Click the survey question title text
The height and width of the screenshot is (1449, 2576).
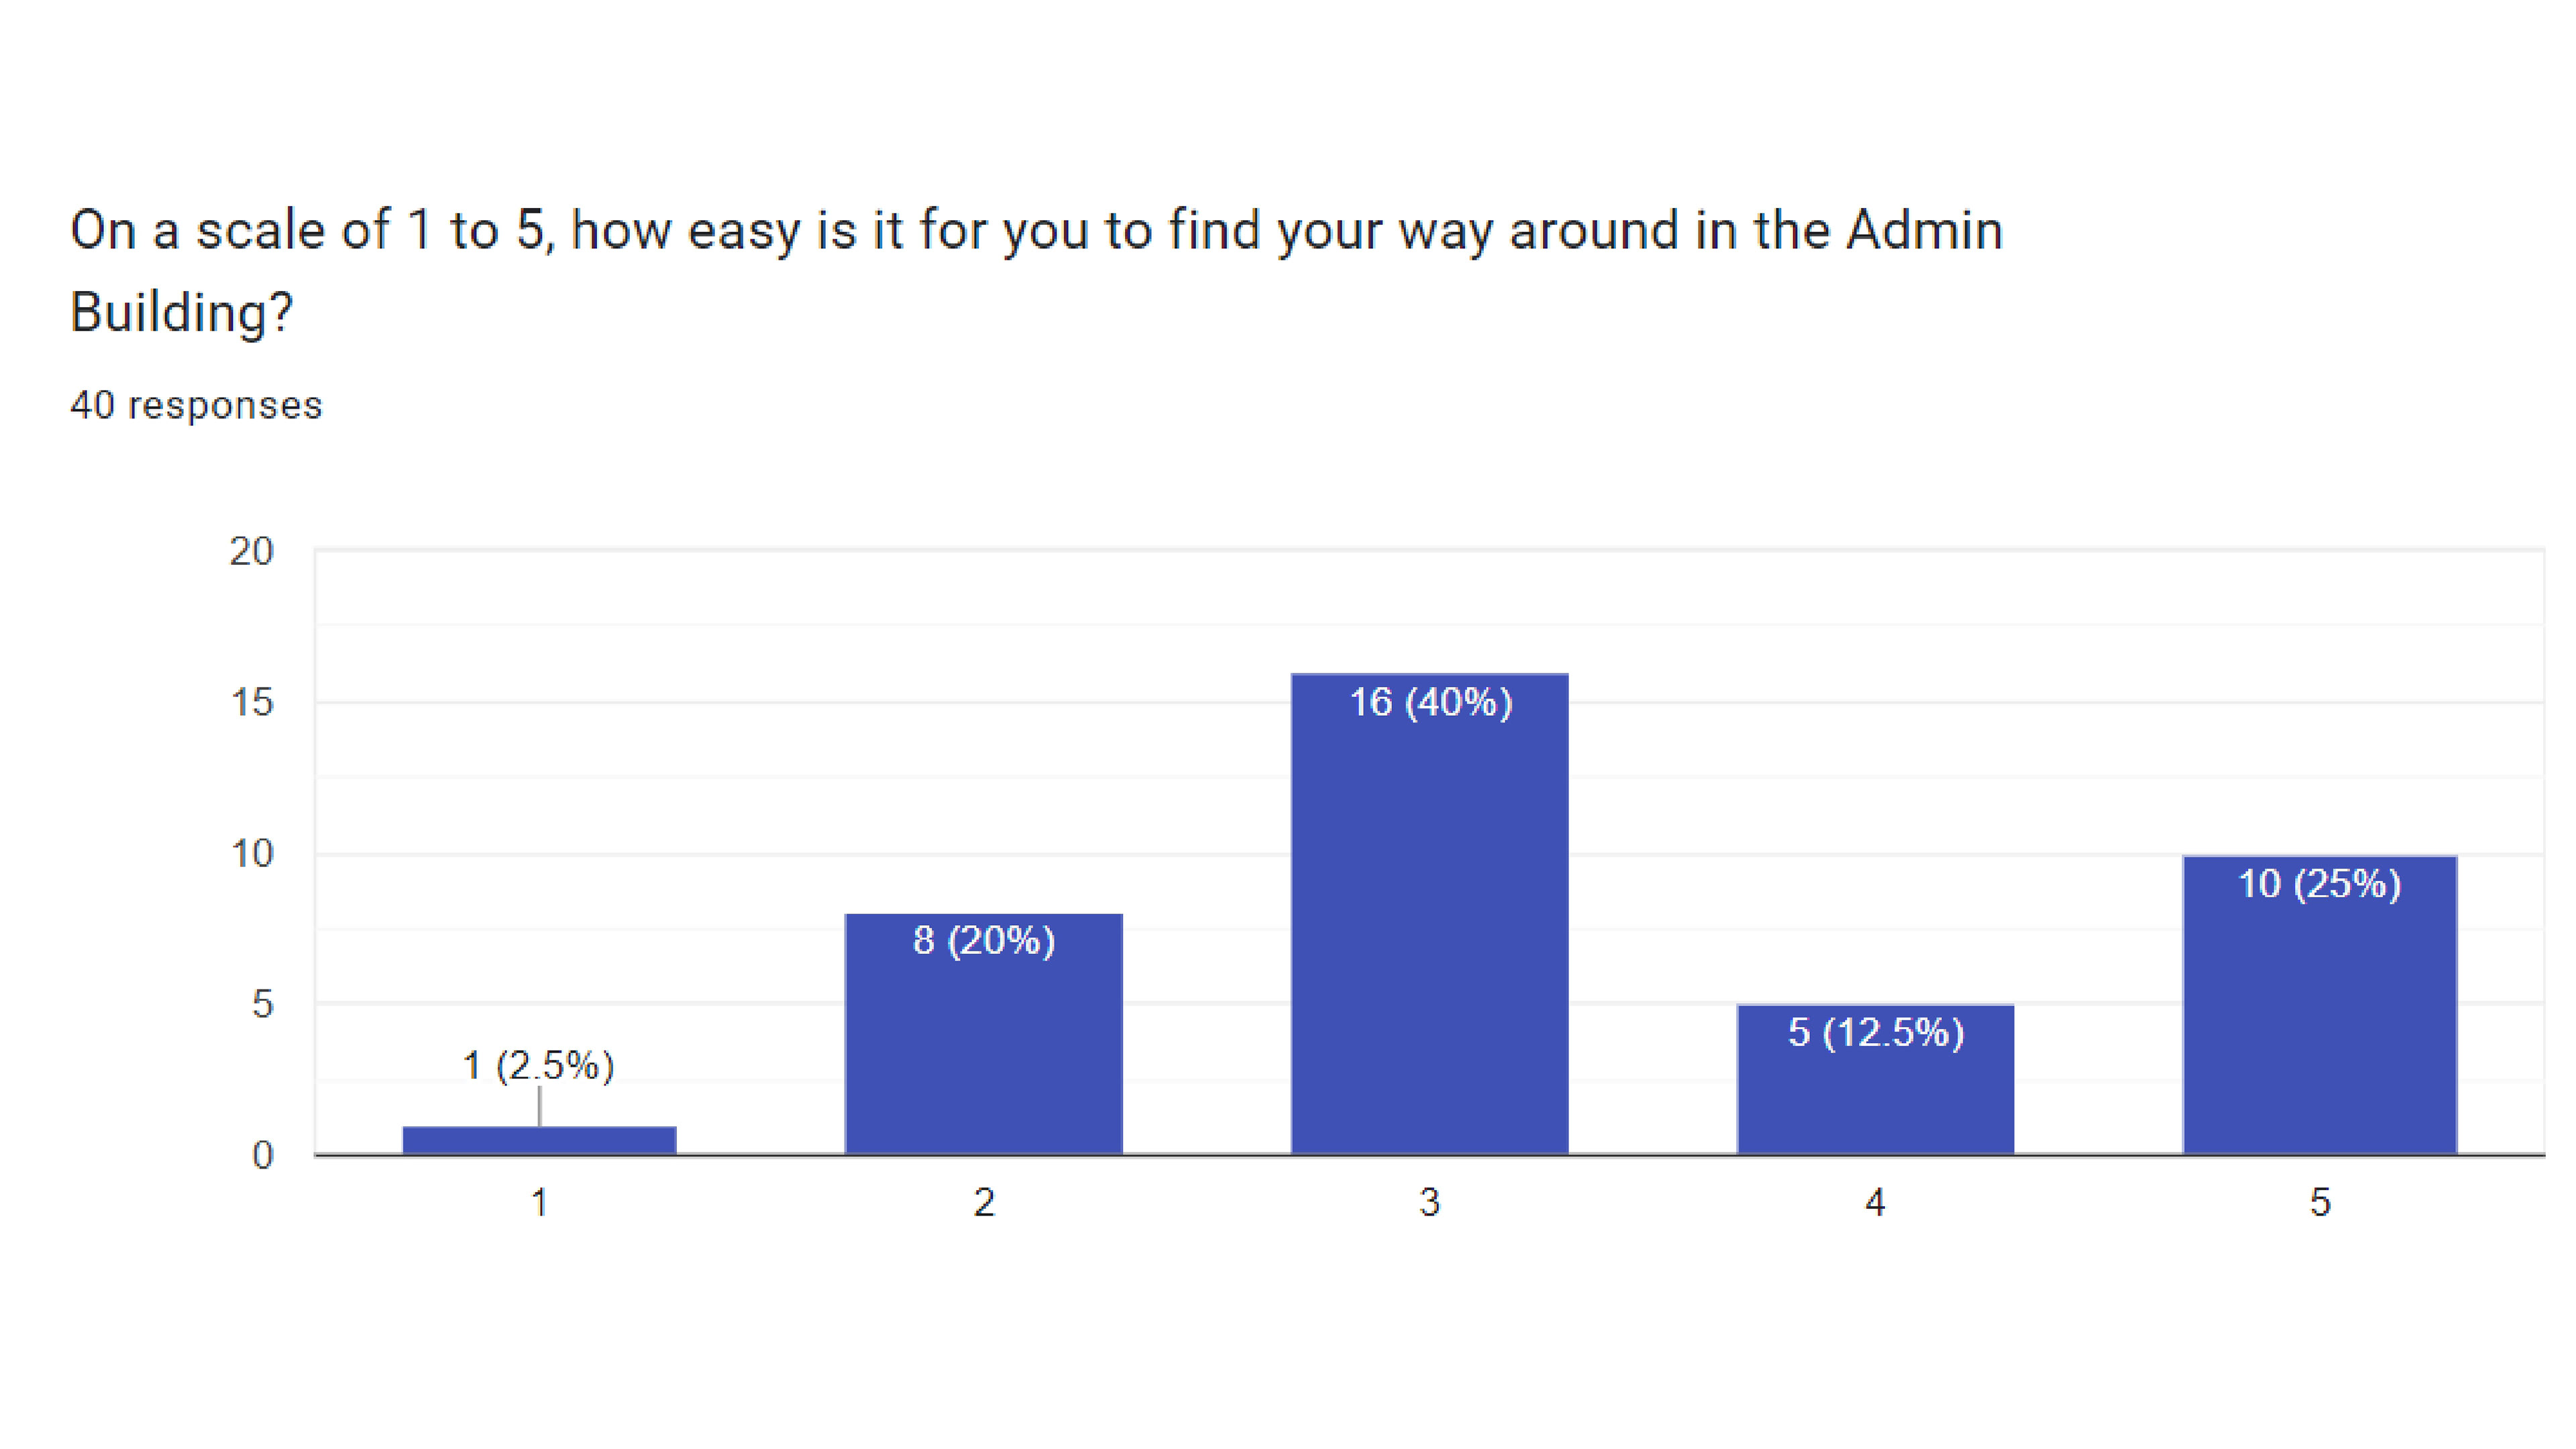click(1035, 230)
